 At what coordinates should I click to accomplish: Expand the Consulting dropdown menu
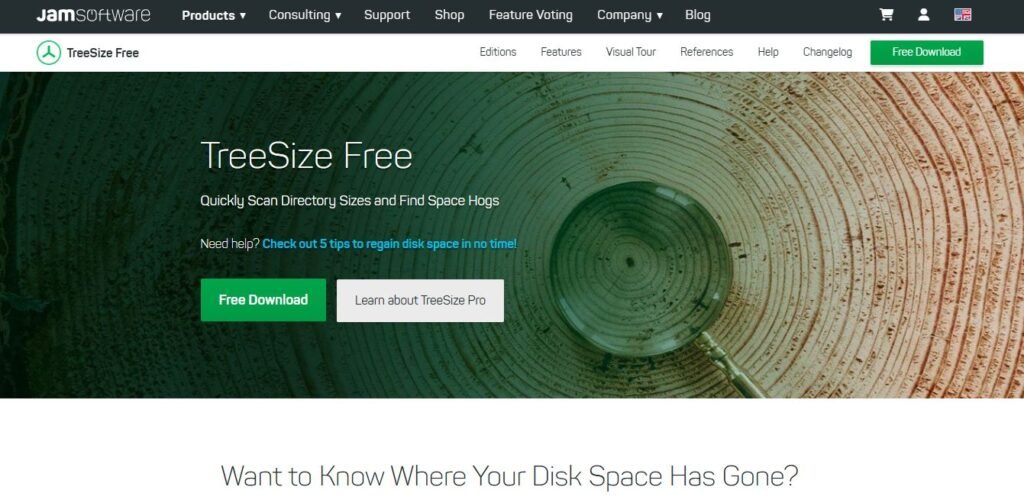[305, 15]
